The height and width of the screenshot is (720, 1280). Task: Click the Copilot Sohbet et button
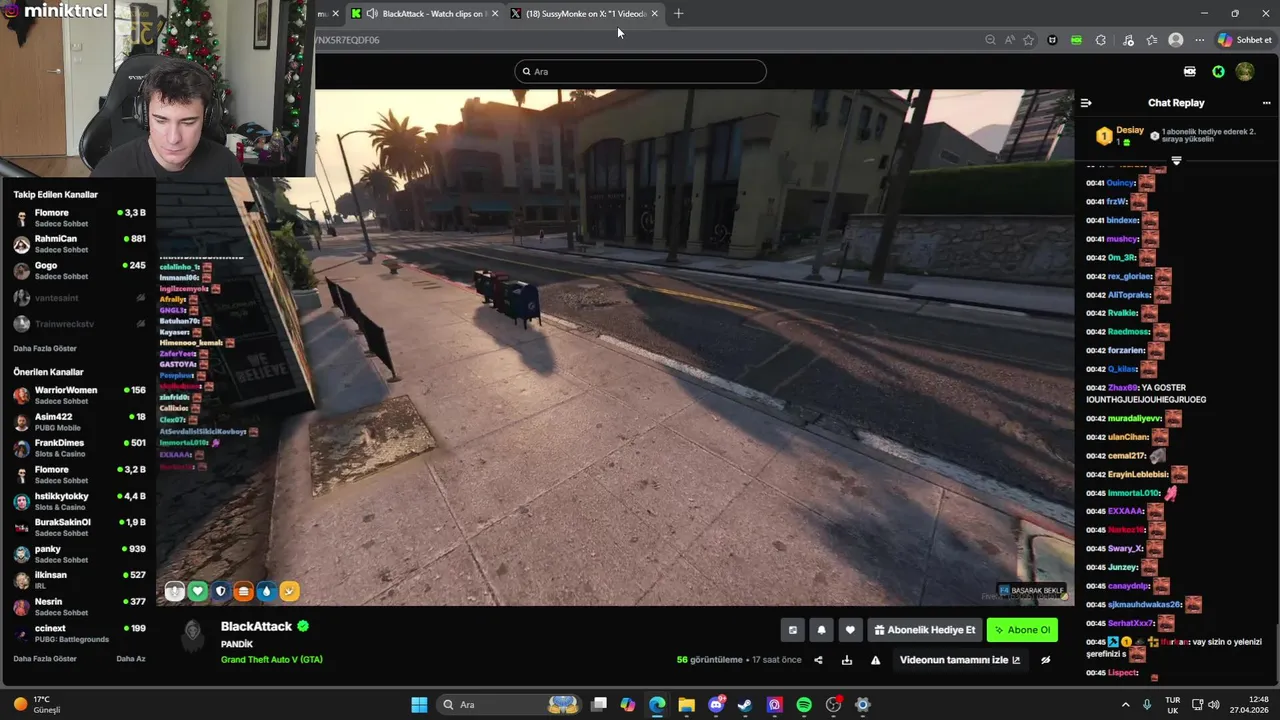pyautogui.click(x=1245, y=40)
